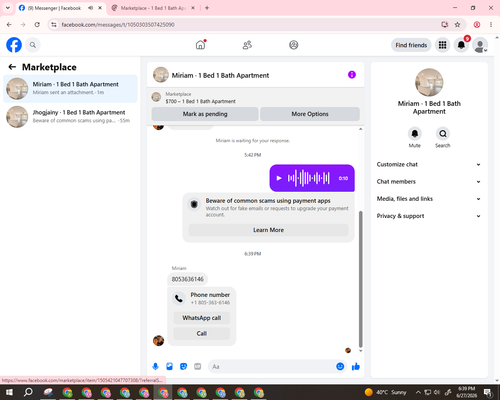This screenshot has width=500, height=400.
Task: Choose a GIF icon
Action: click(x=198, y=367)
